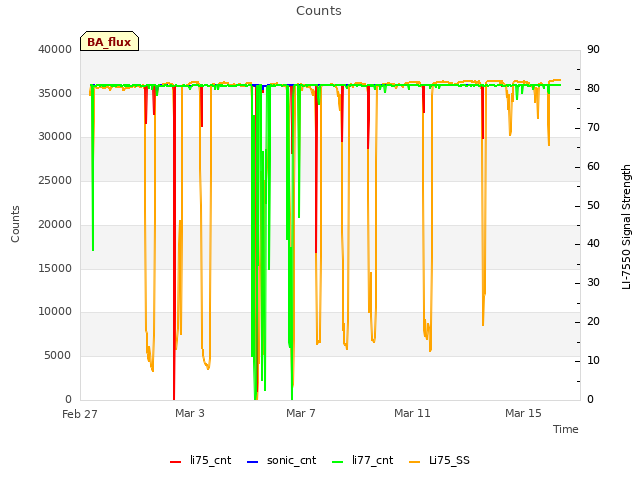Click the Mar 15 date tick
This screenshot has height=480, width=640.
(x=523, y=413)
